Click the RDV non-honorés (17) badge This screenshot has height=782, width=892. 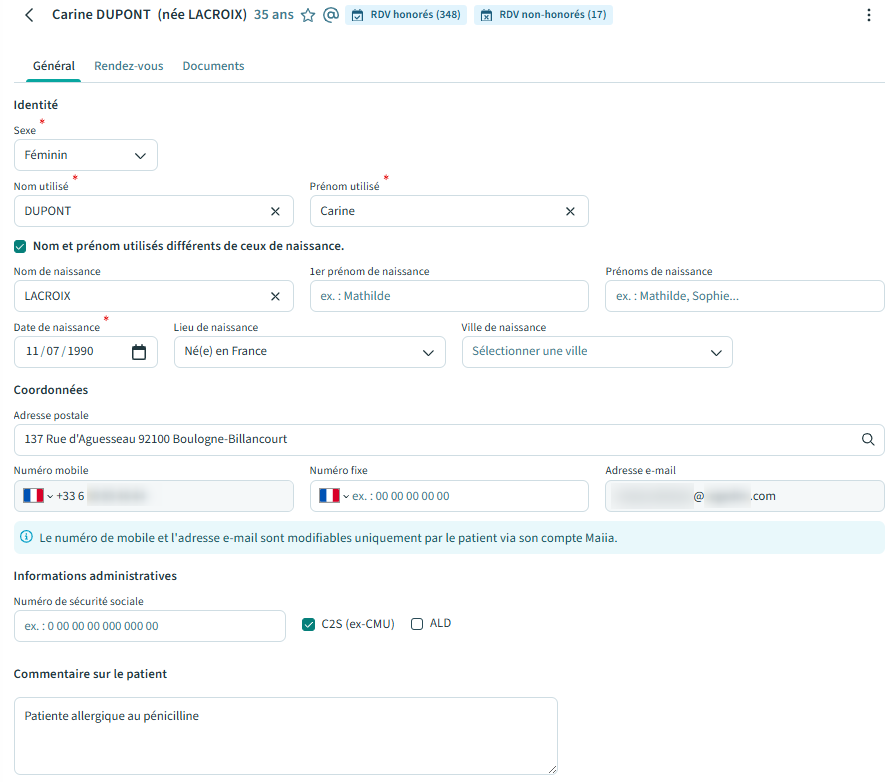543,15
